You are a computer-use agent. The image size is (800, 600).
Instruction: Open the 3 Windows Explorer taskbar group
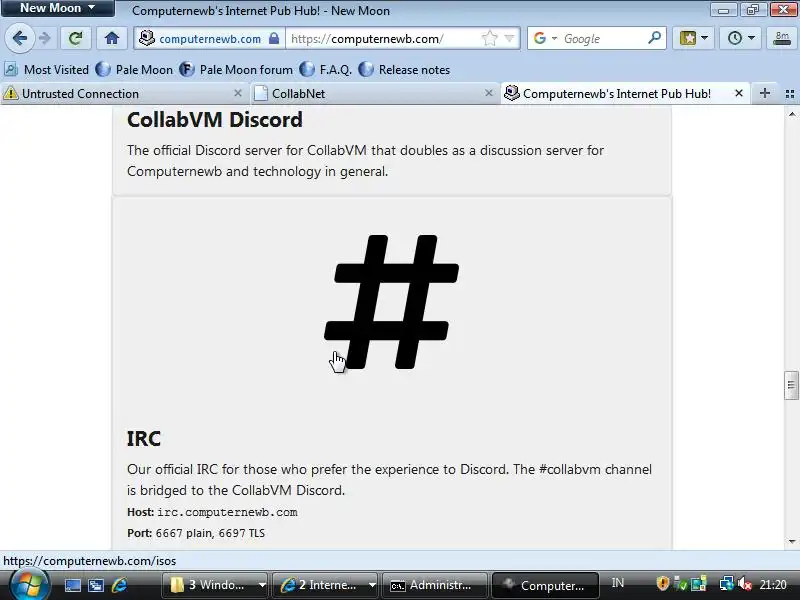[x=215, y=585]
